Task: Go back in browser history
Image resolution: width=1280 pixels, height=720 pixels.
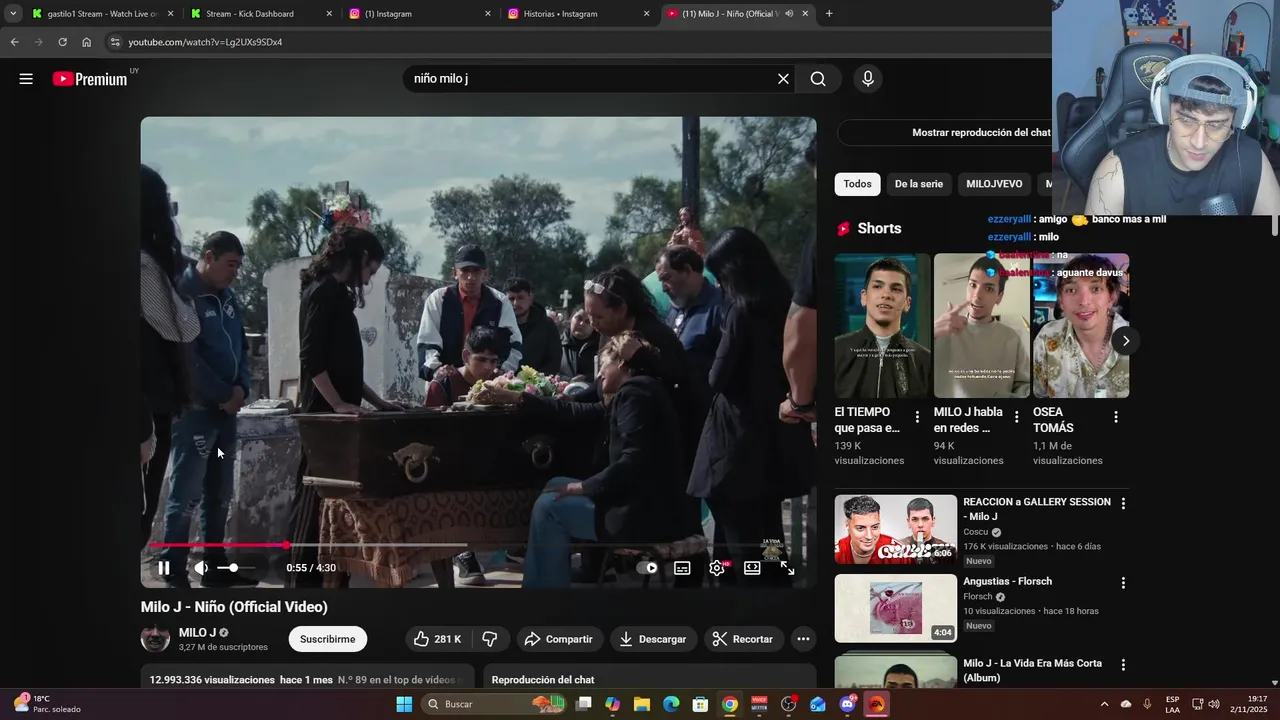Action: point(14,42)
